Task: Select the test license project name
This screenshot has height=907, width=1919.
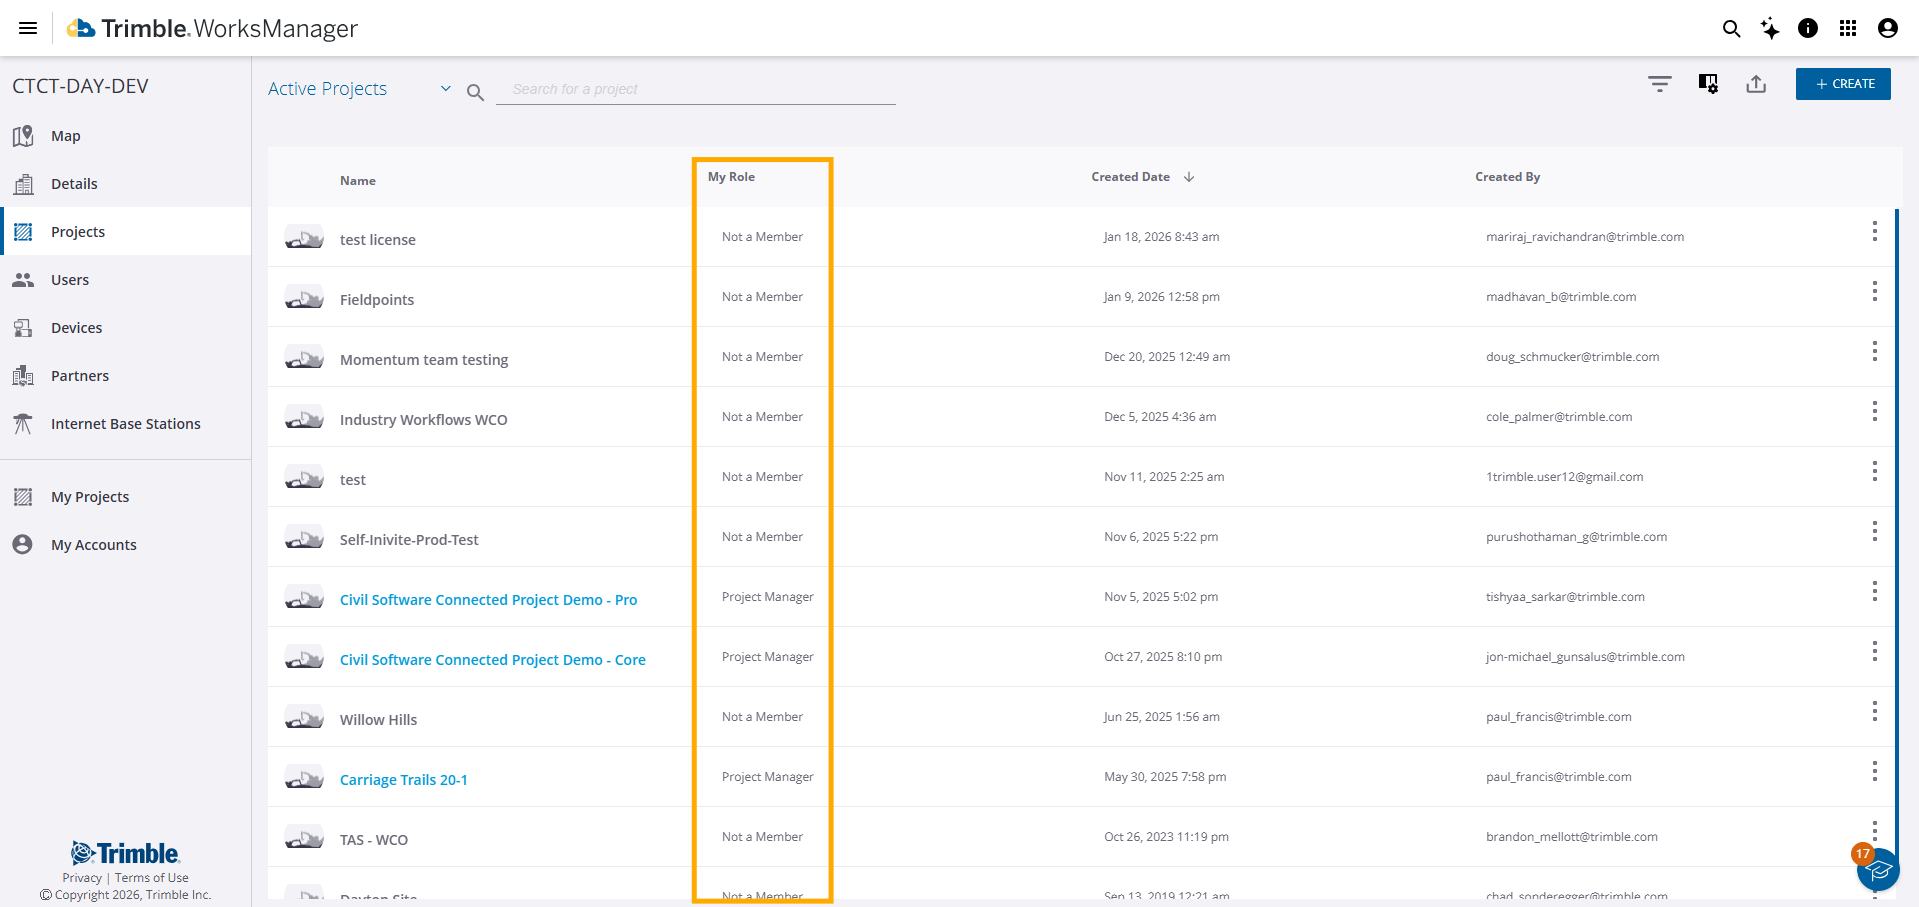Action: point(378,240)
